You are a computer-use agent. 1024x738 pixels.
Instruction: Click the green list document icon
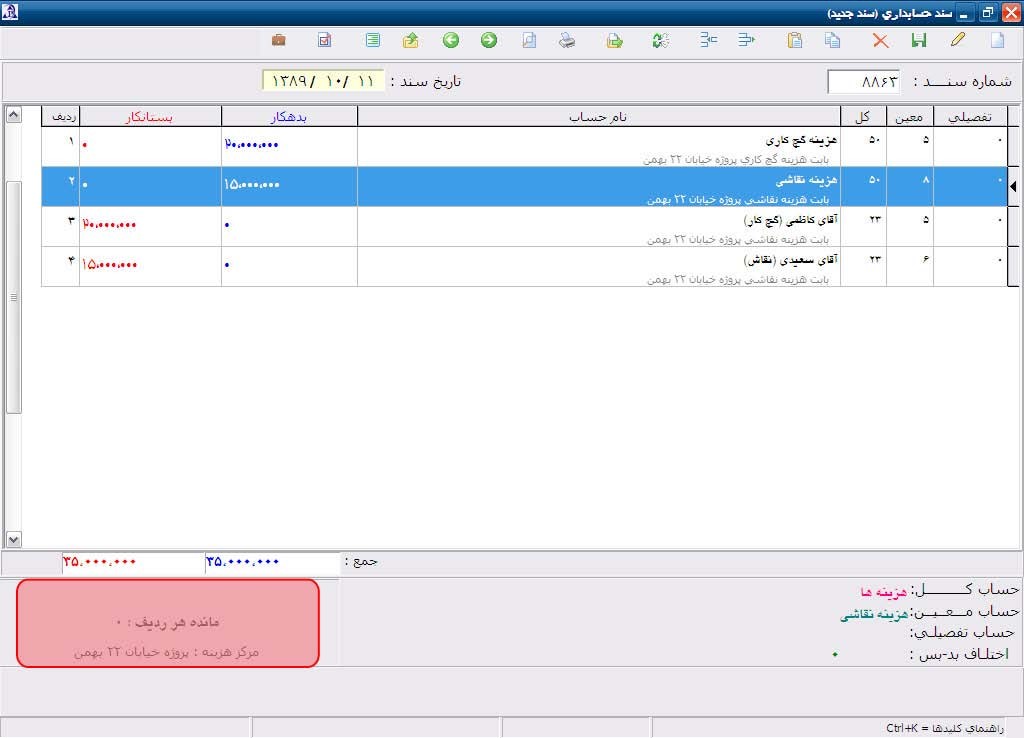click(x=373, y=41)
